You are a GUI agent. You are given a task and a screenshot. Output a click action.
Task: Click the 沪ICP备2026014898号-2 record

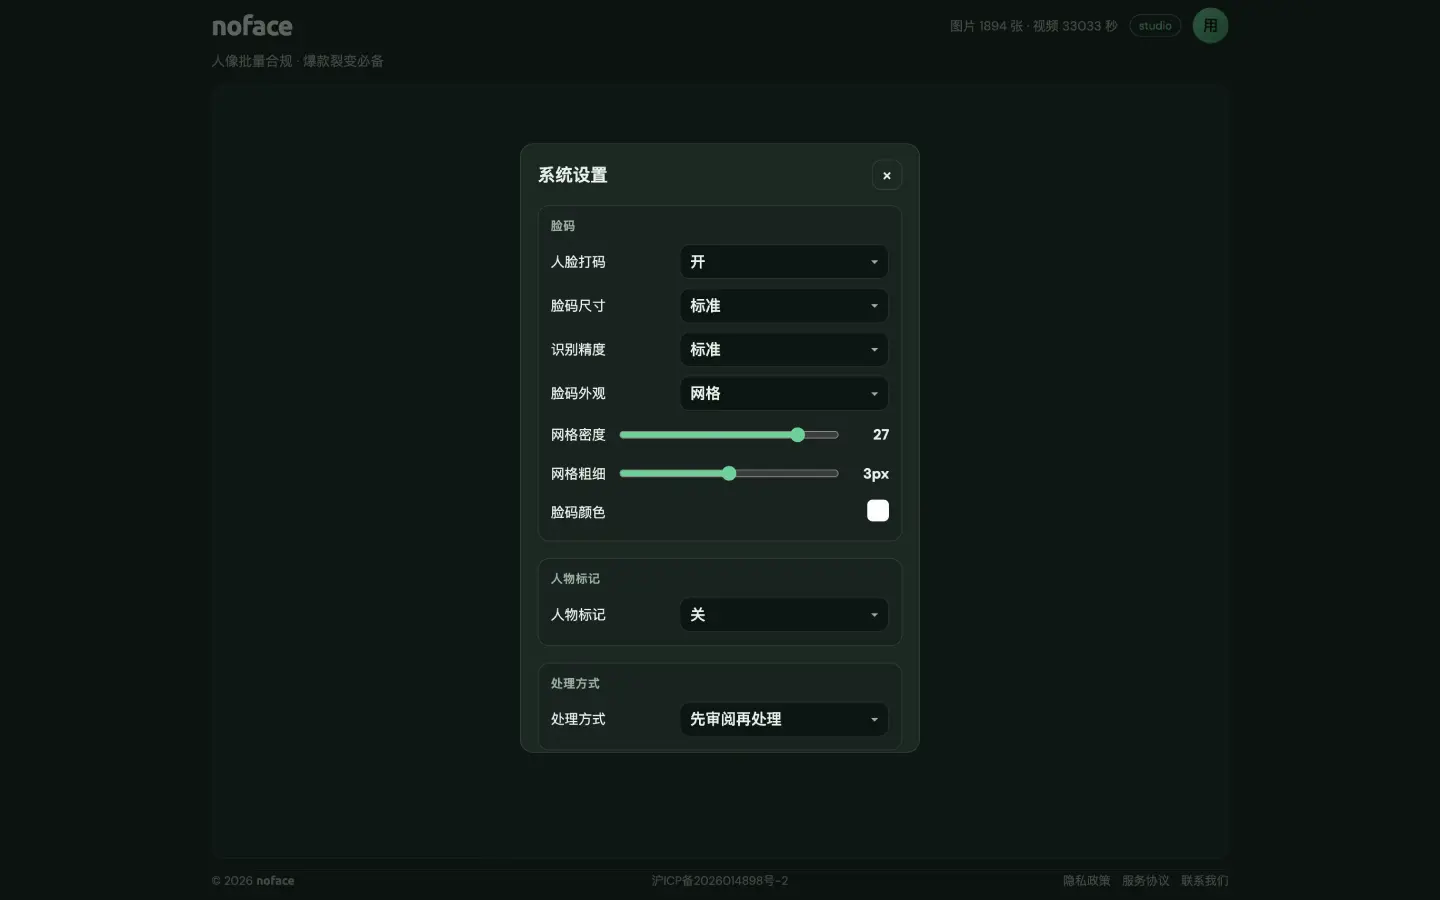tap(719, 881)
